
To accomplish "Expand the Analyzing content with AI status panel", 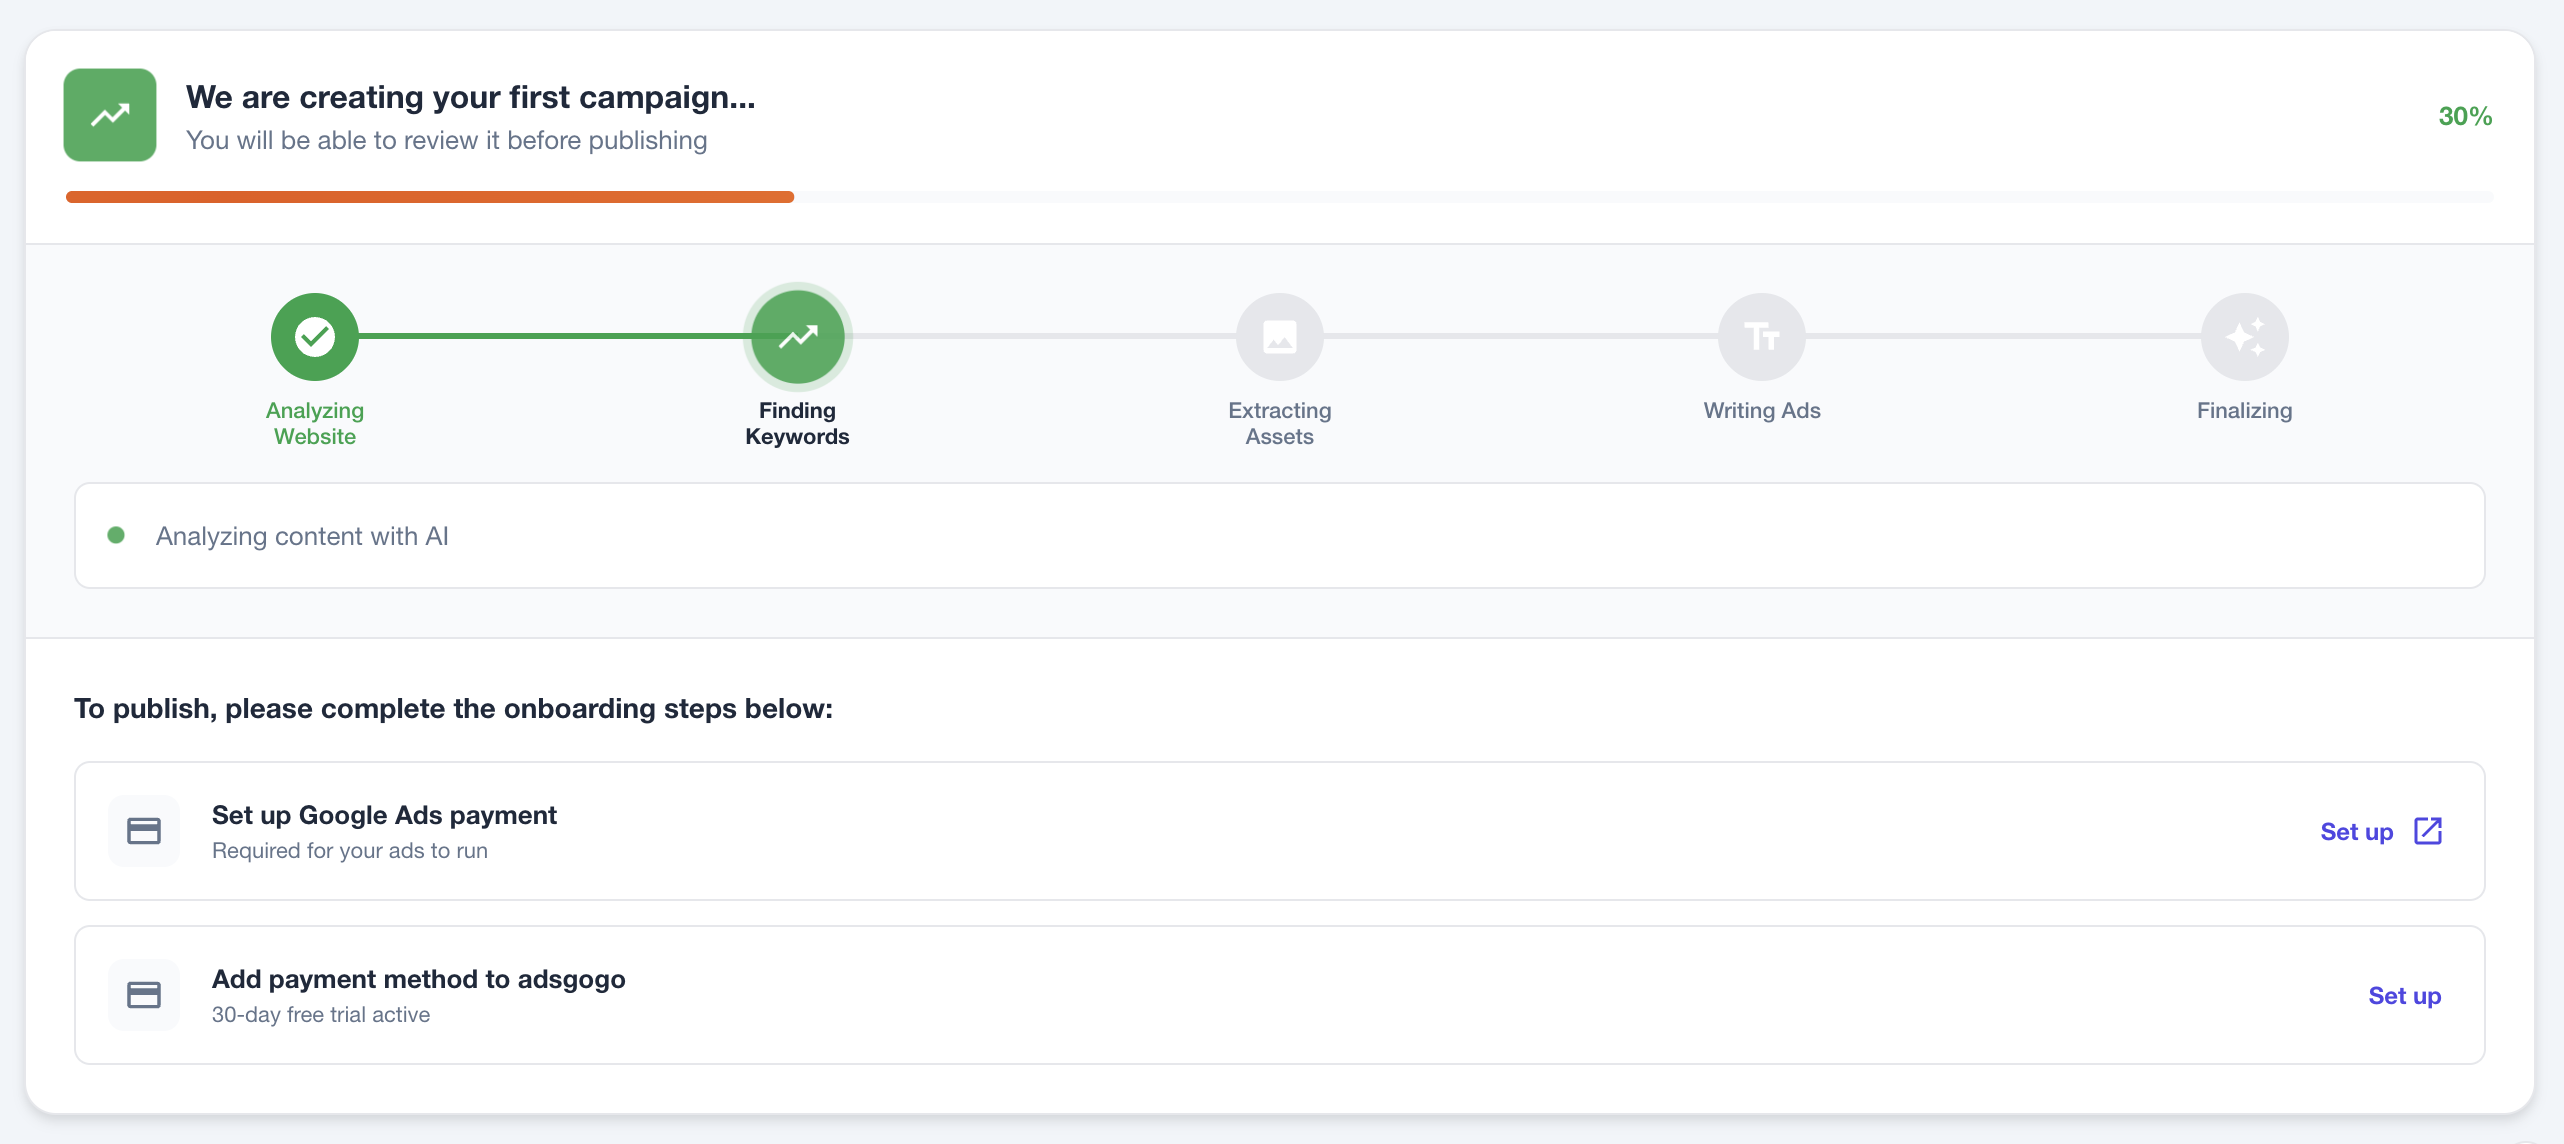I will pyautogui.click(x=1279, y=535).
